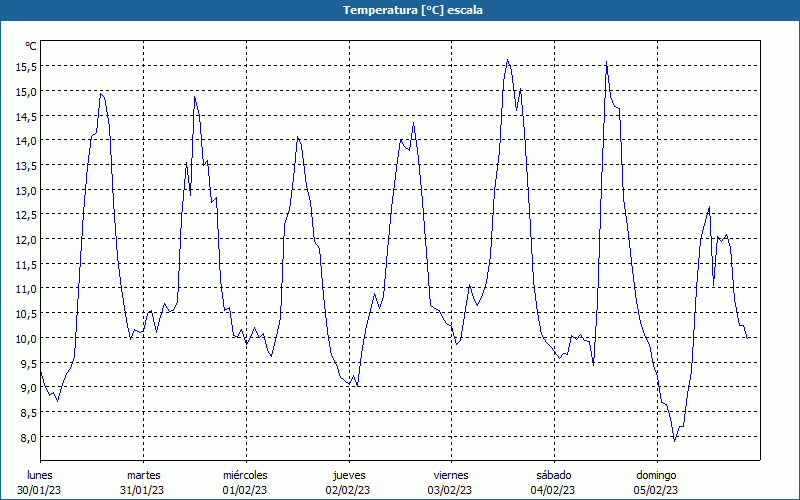Click the 9,0 y-axis label
This screenshot has width=800, height=500.
point(28,388)
